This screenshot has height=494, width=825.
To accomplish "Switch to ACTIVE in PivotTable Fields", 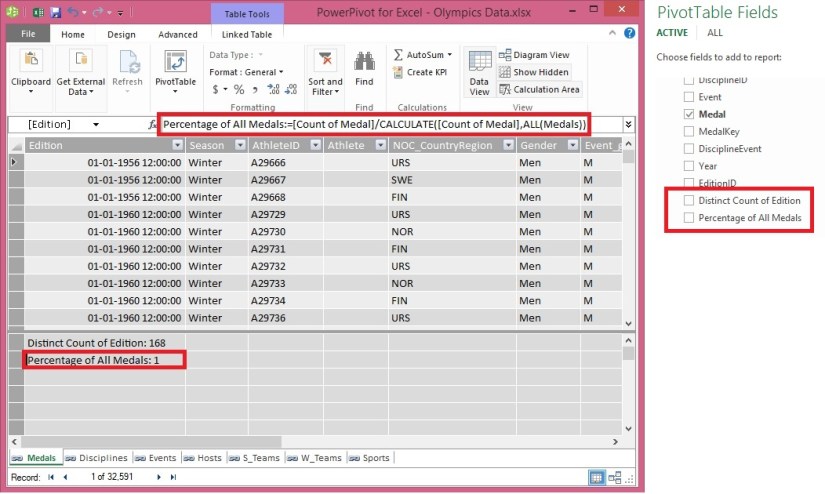I will coord(672,33).
